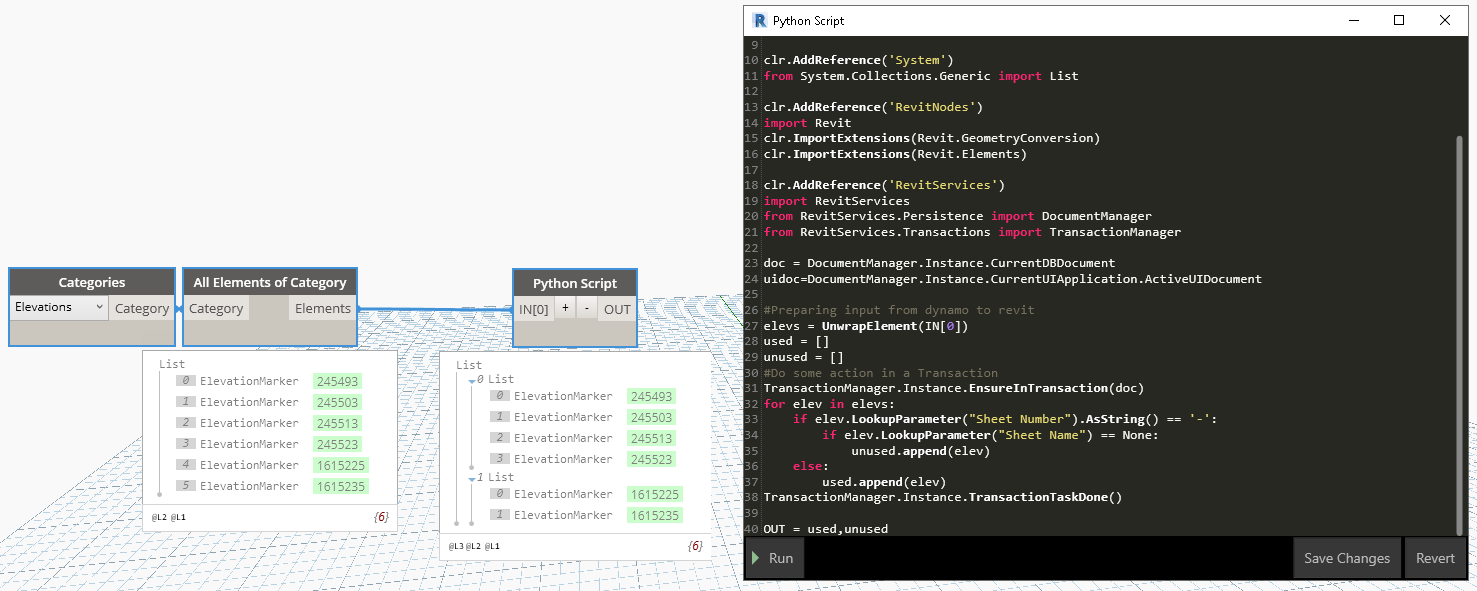Remove input port with - on Python Script node
The image size is (1477, 591).
[x=587, y=308]
